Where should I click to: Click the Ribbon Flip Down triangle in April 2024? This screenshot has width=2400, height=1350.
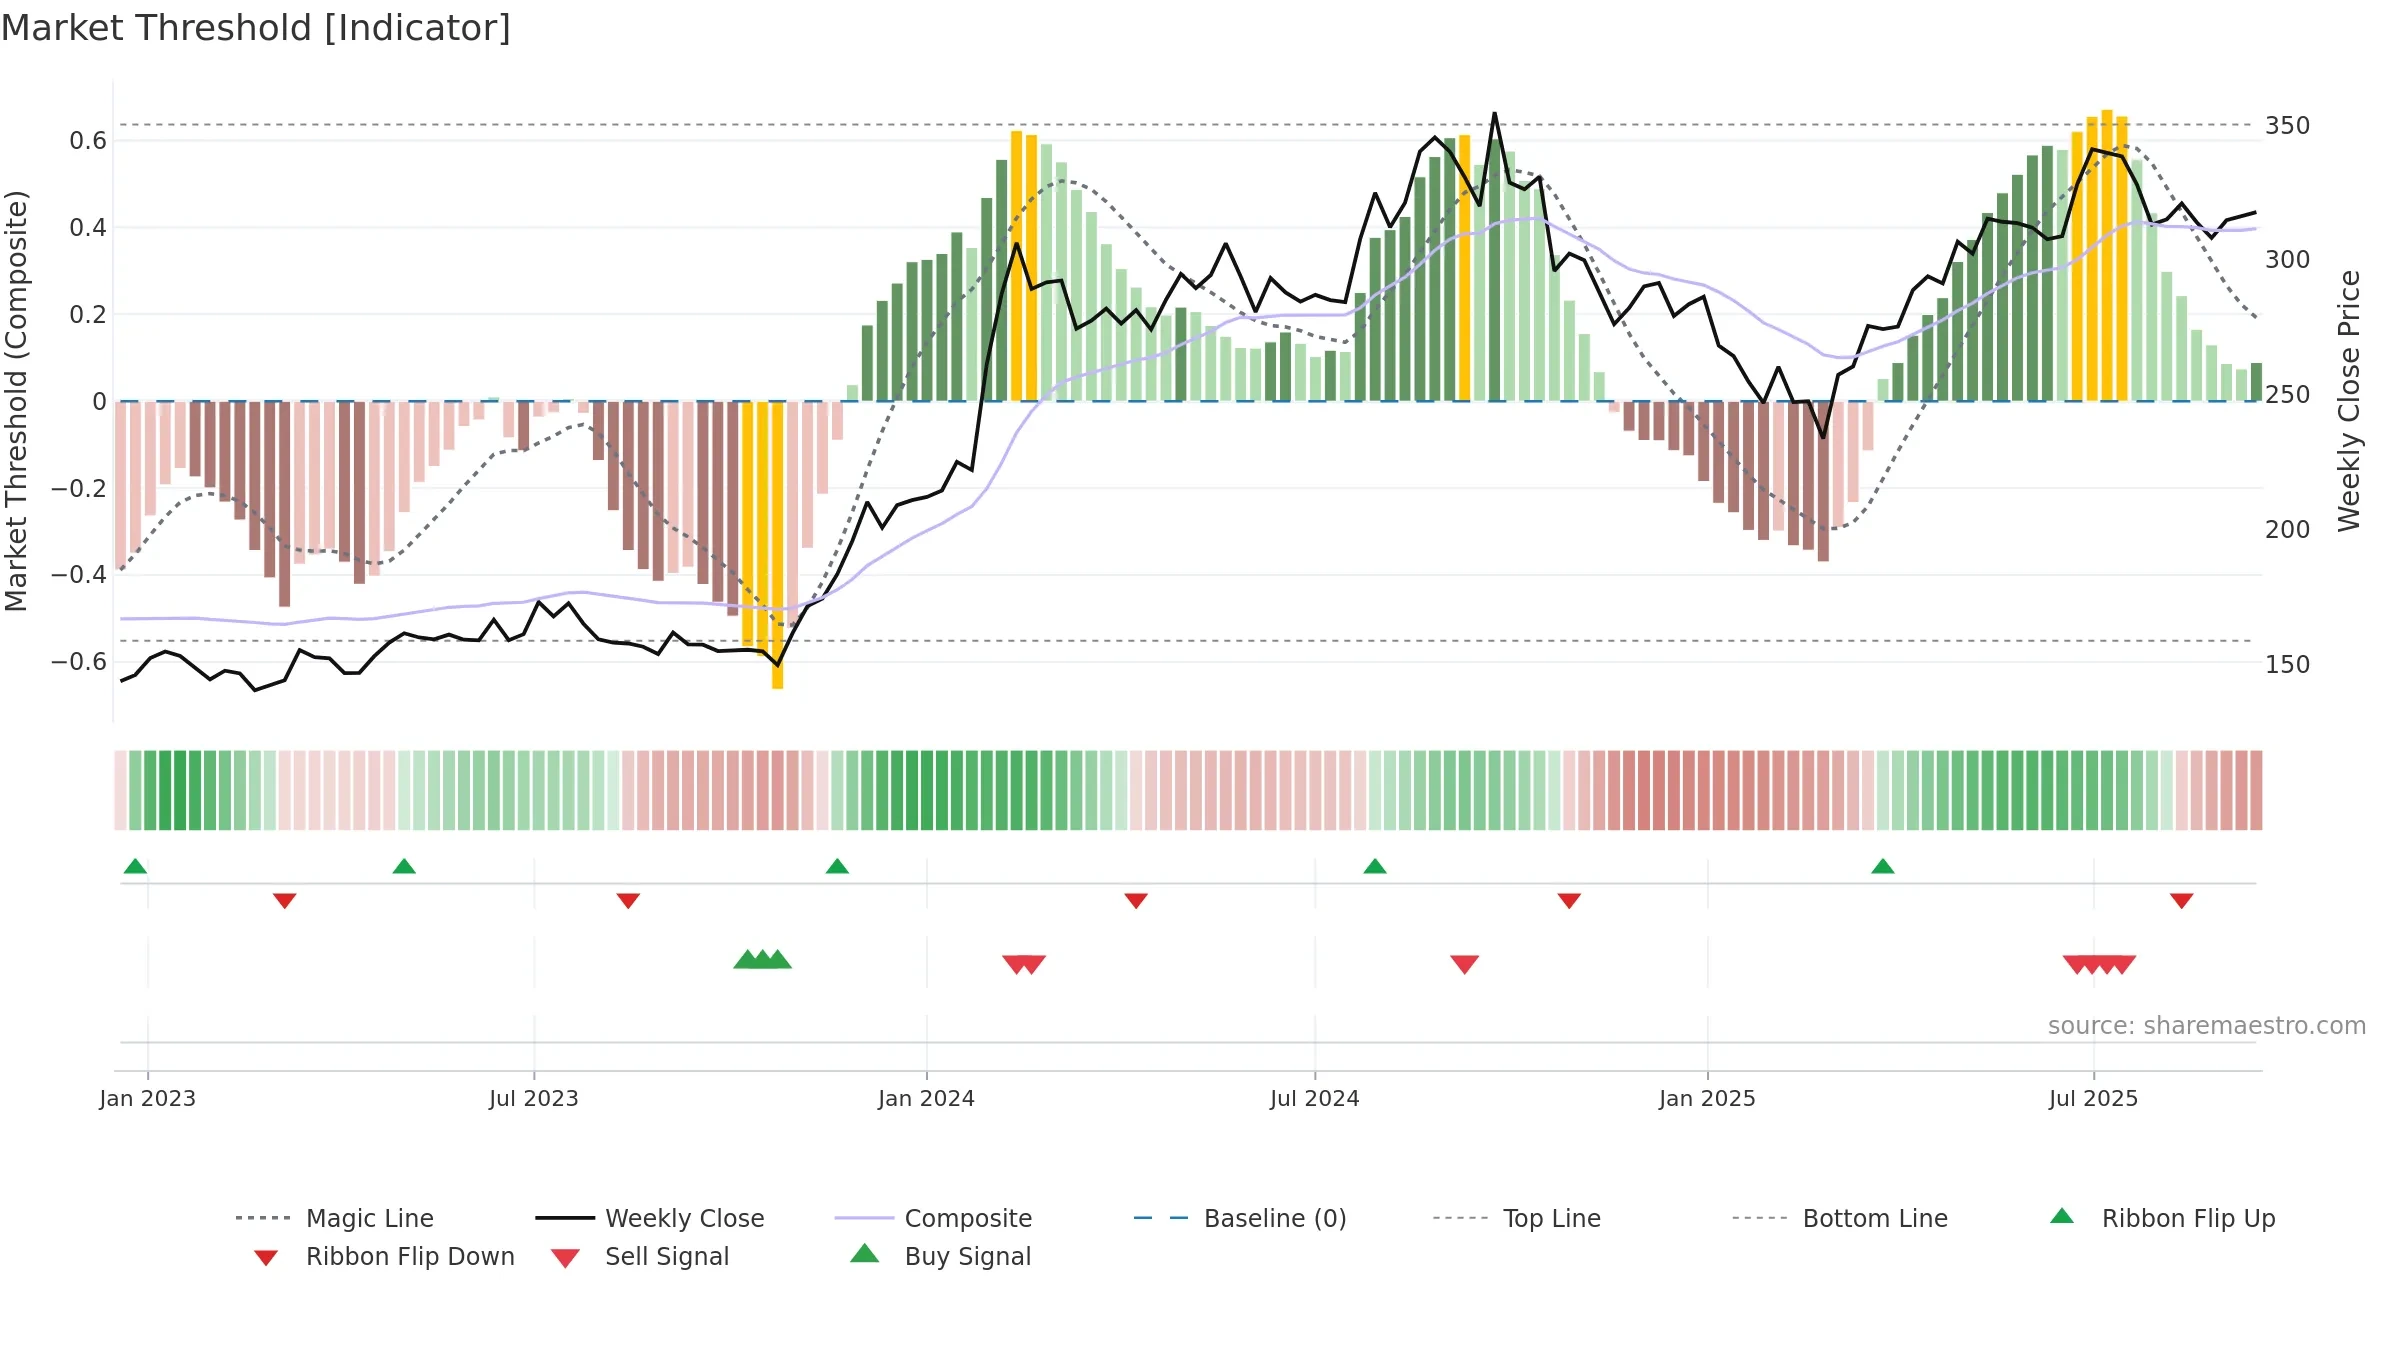1136,901
